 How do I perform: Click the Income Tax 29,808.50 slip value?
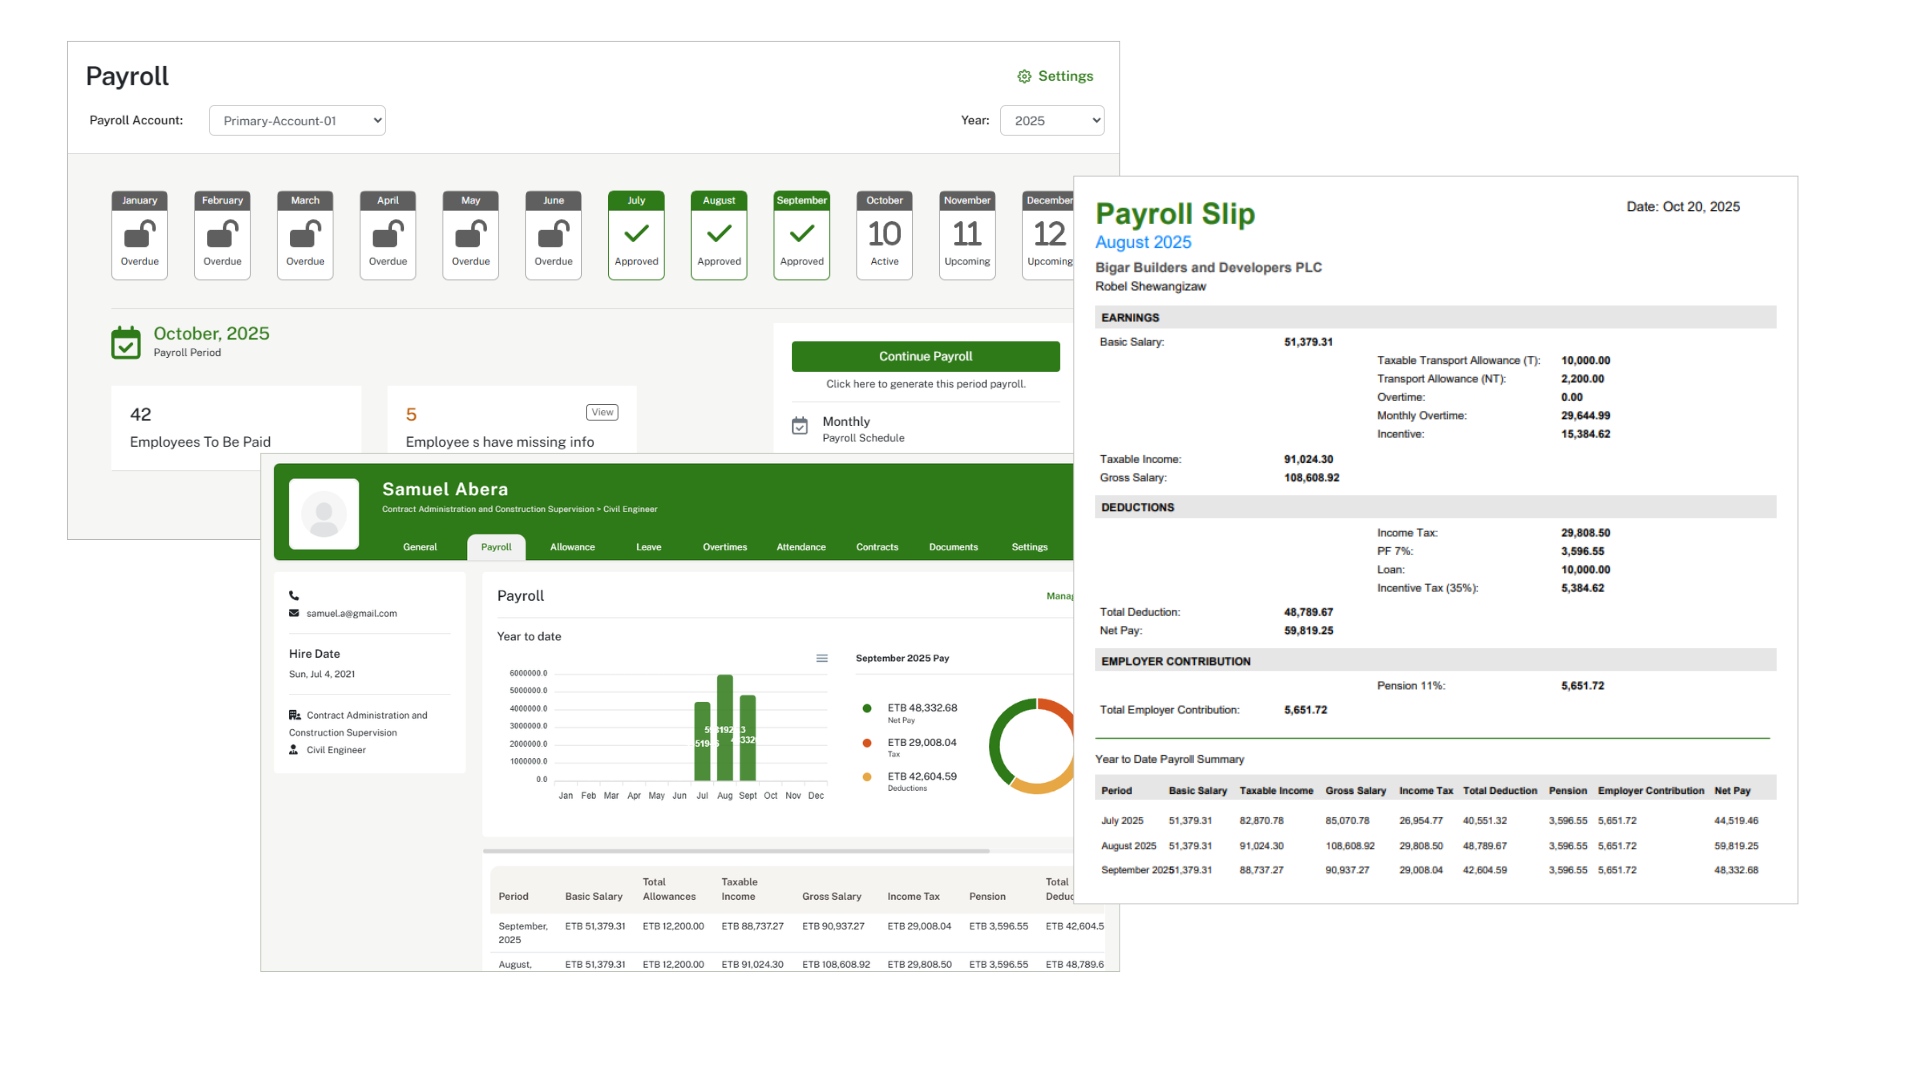(x=1585, y=533)
